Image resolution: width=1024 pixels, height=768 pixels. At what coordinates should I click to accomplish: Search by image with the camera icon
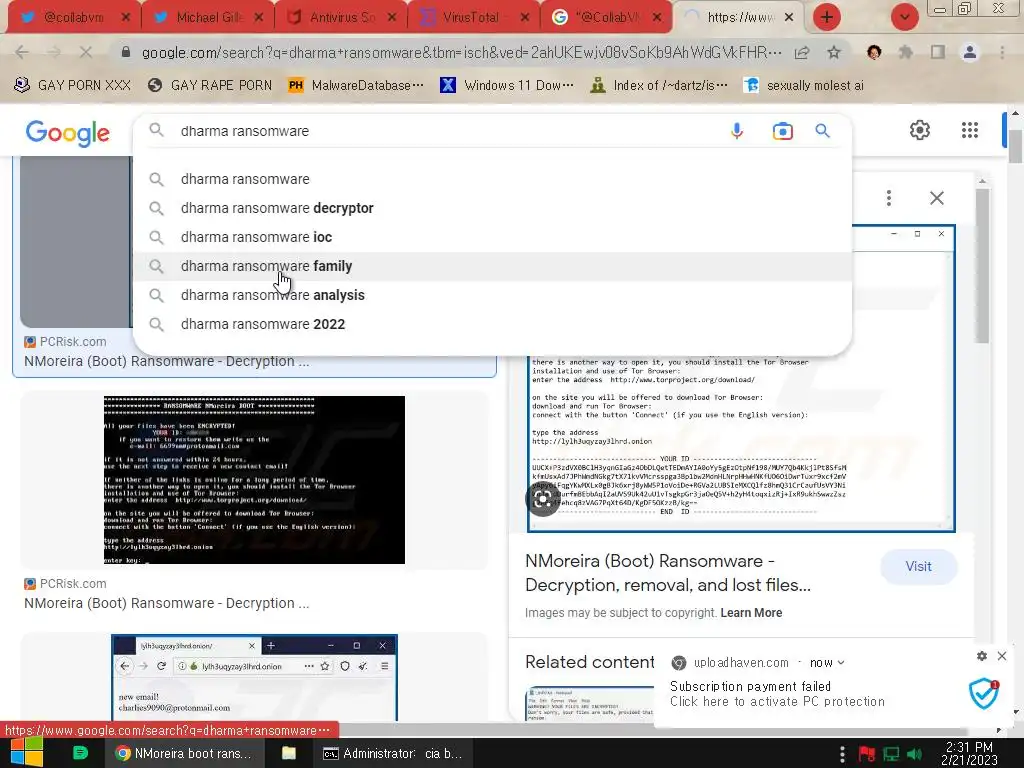pos(782,131)
